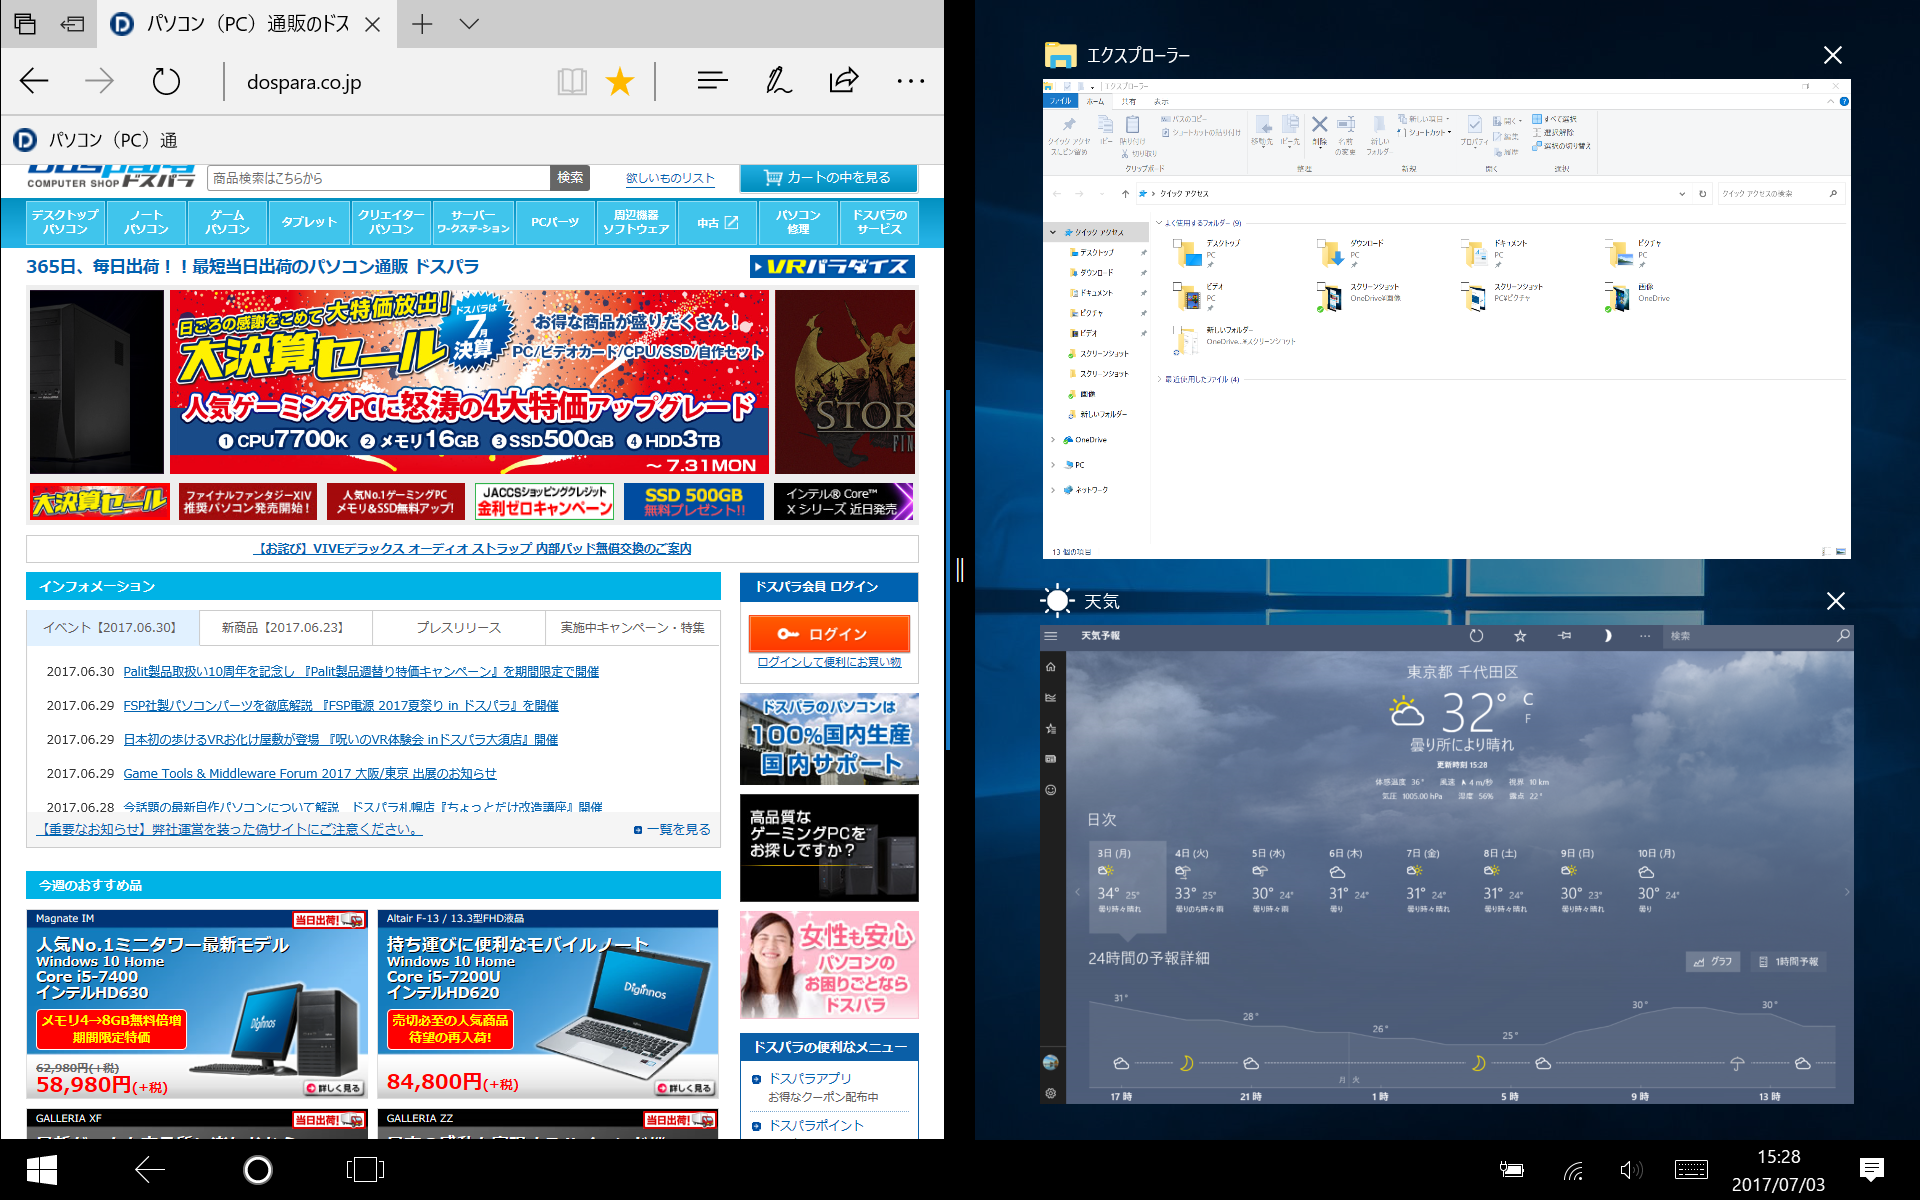Show tabs you've set aside in Edge
The height and width of the screenshot is (1200, 1920).
25,24
